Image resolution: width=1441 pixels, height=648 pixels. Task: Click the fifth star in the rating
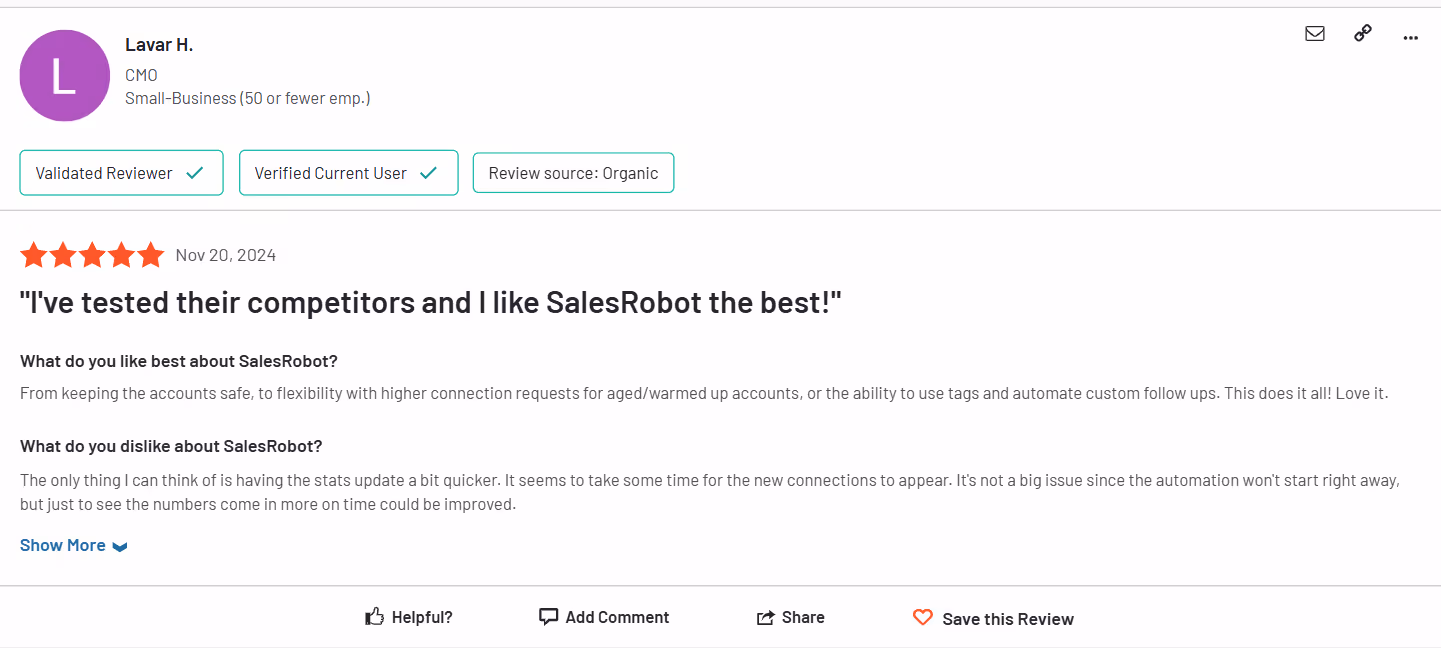tap(150, 254)
